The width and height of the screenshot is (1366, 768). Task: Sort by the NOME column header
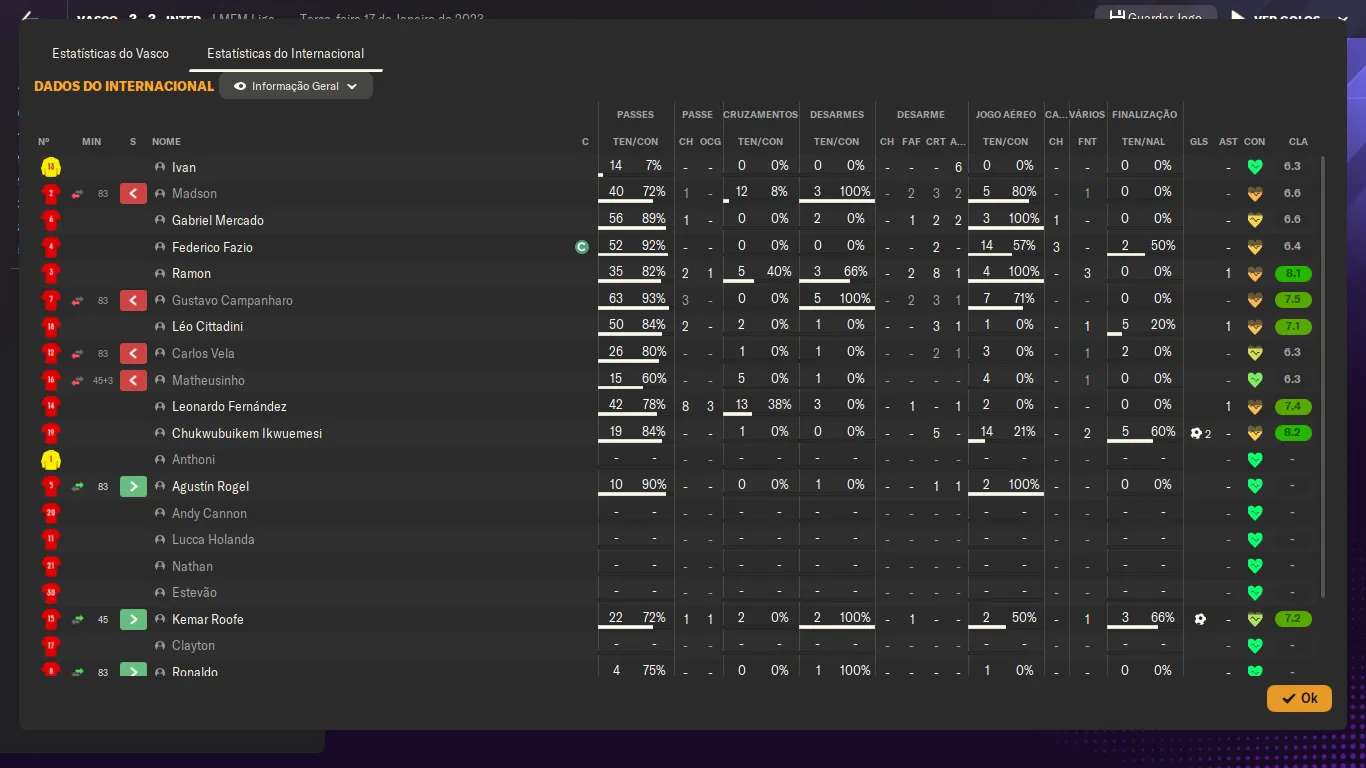166,141
